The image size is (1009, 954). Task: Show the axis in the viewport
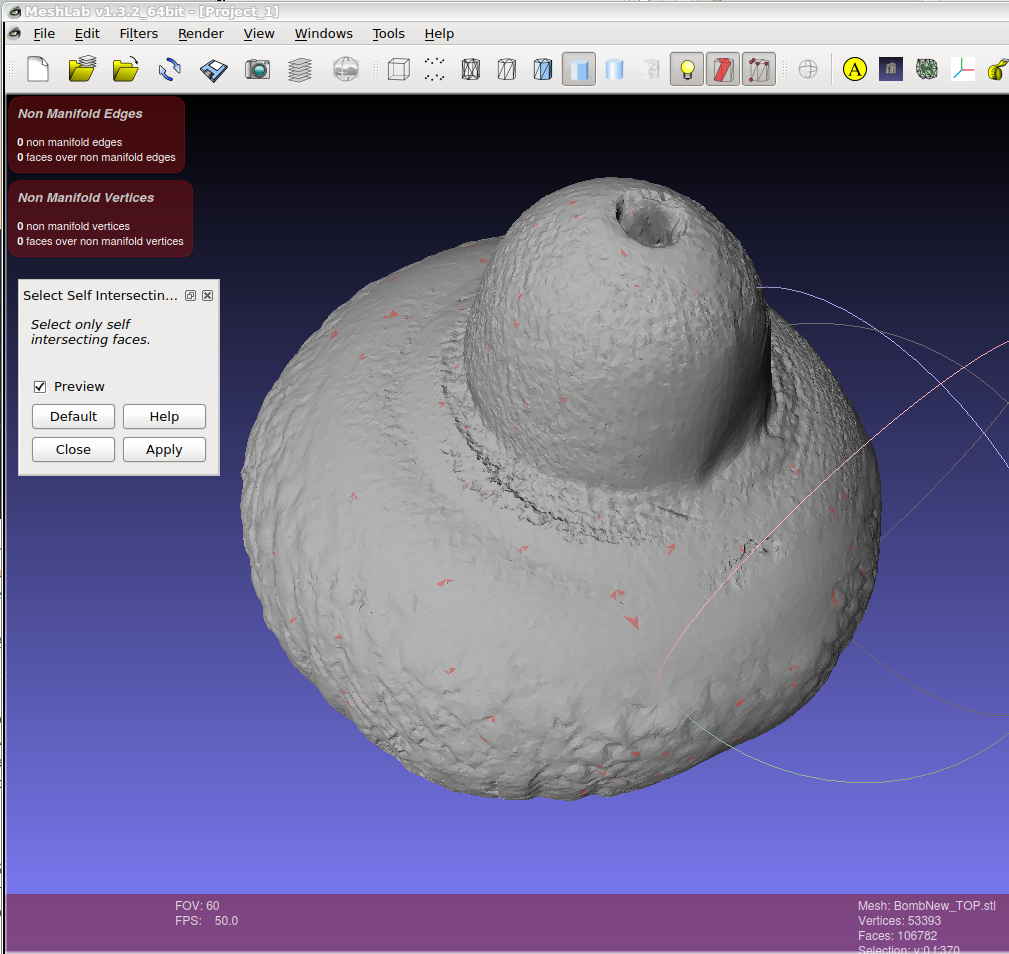point(807,69)
